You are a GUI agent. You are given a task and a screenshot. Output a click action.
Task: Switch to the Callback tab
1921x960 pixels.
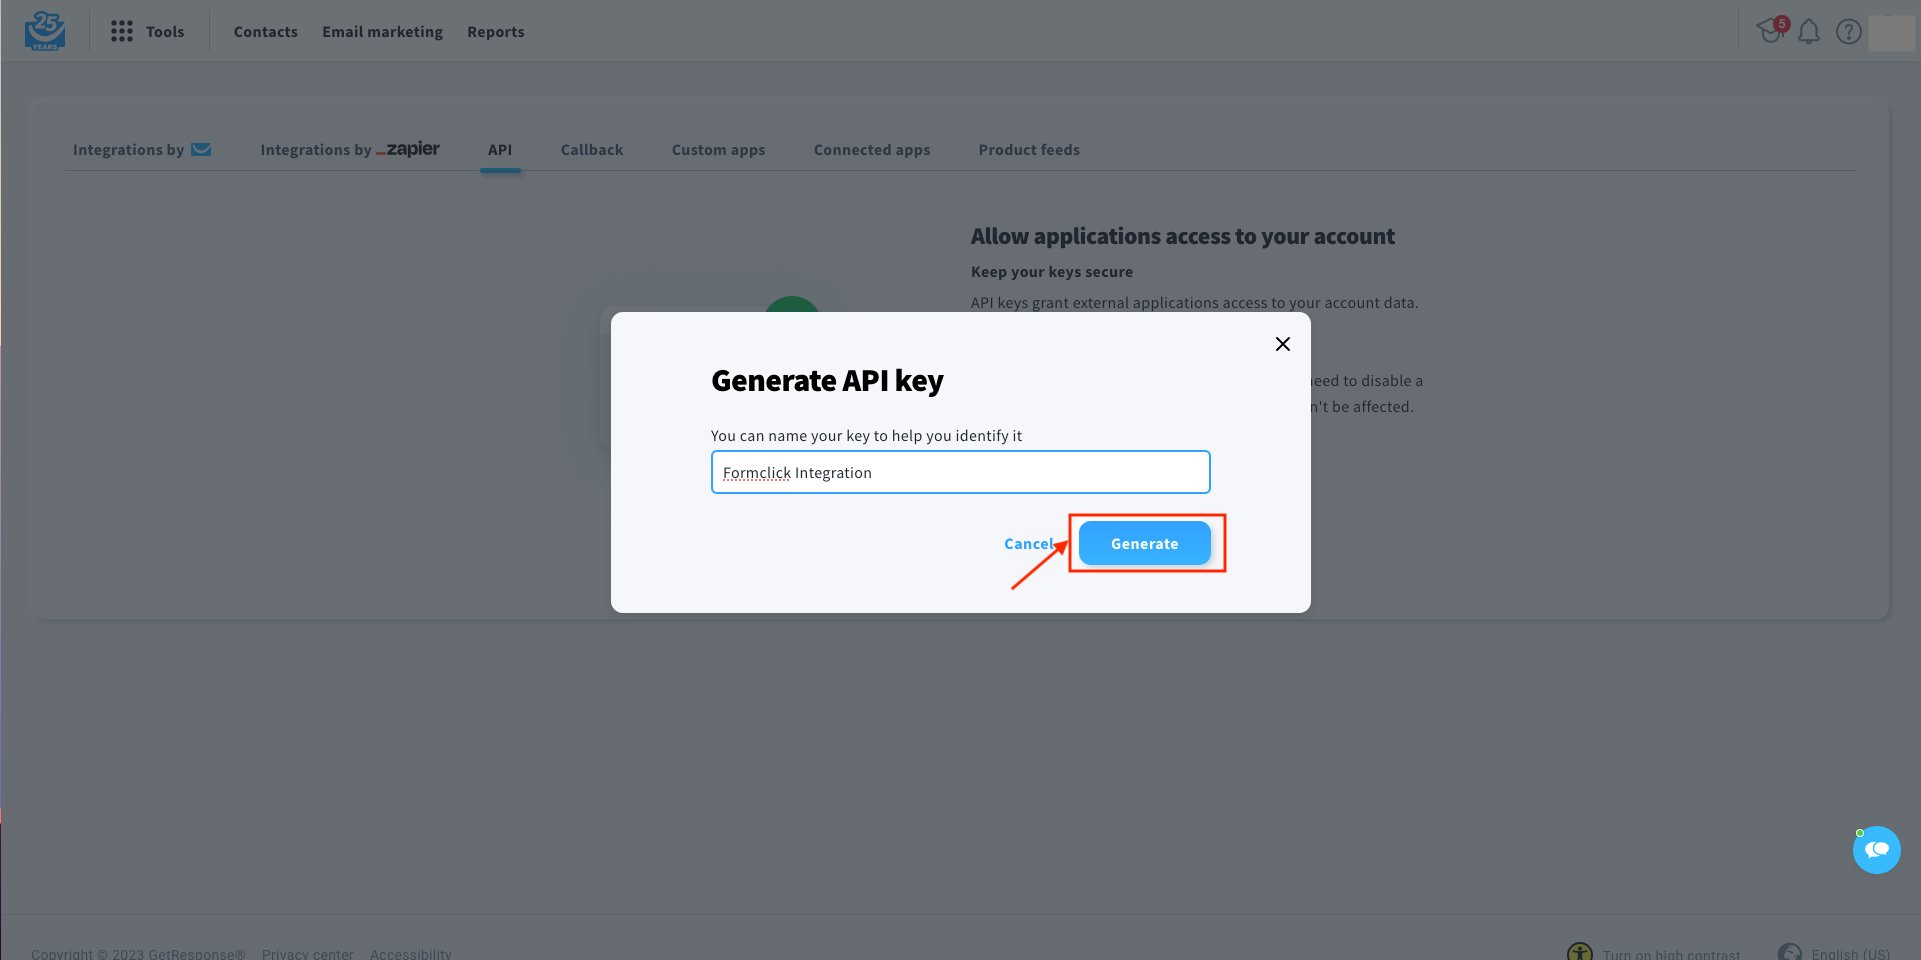(592, 150)
